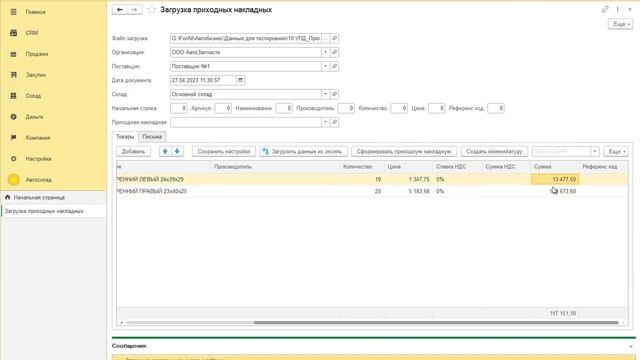Open the table toolbar Еще menu

[616, 151]
